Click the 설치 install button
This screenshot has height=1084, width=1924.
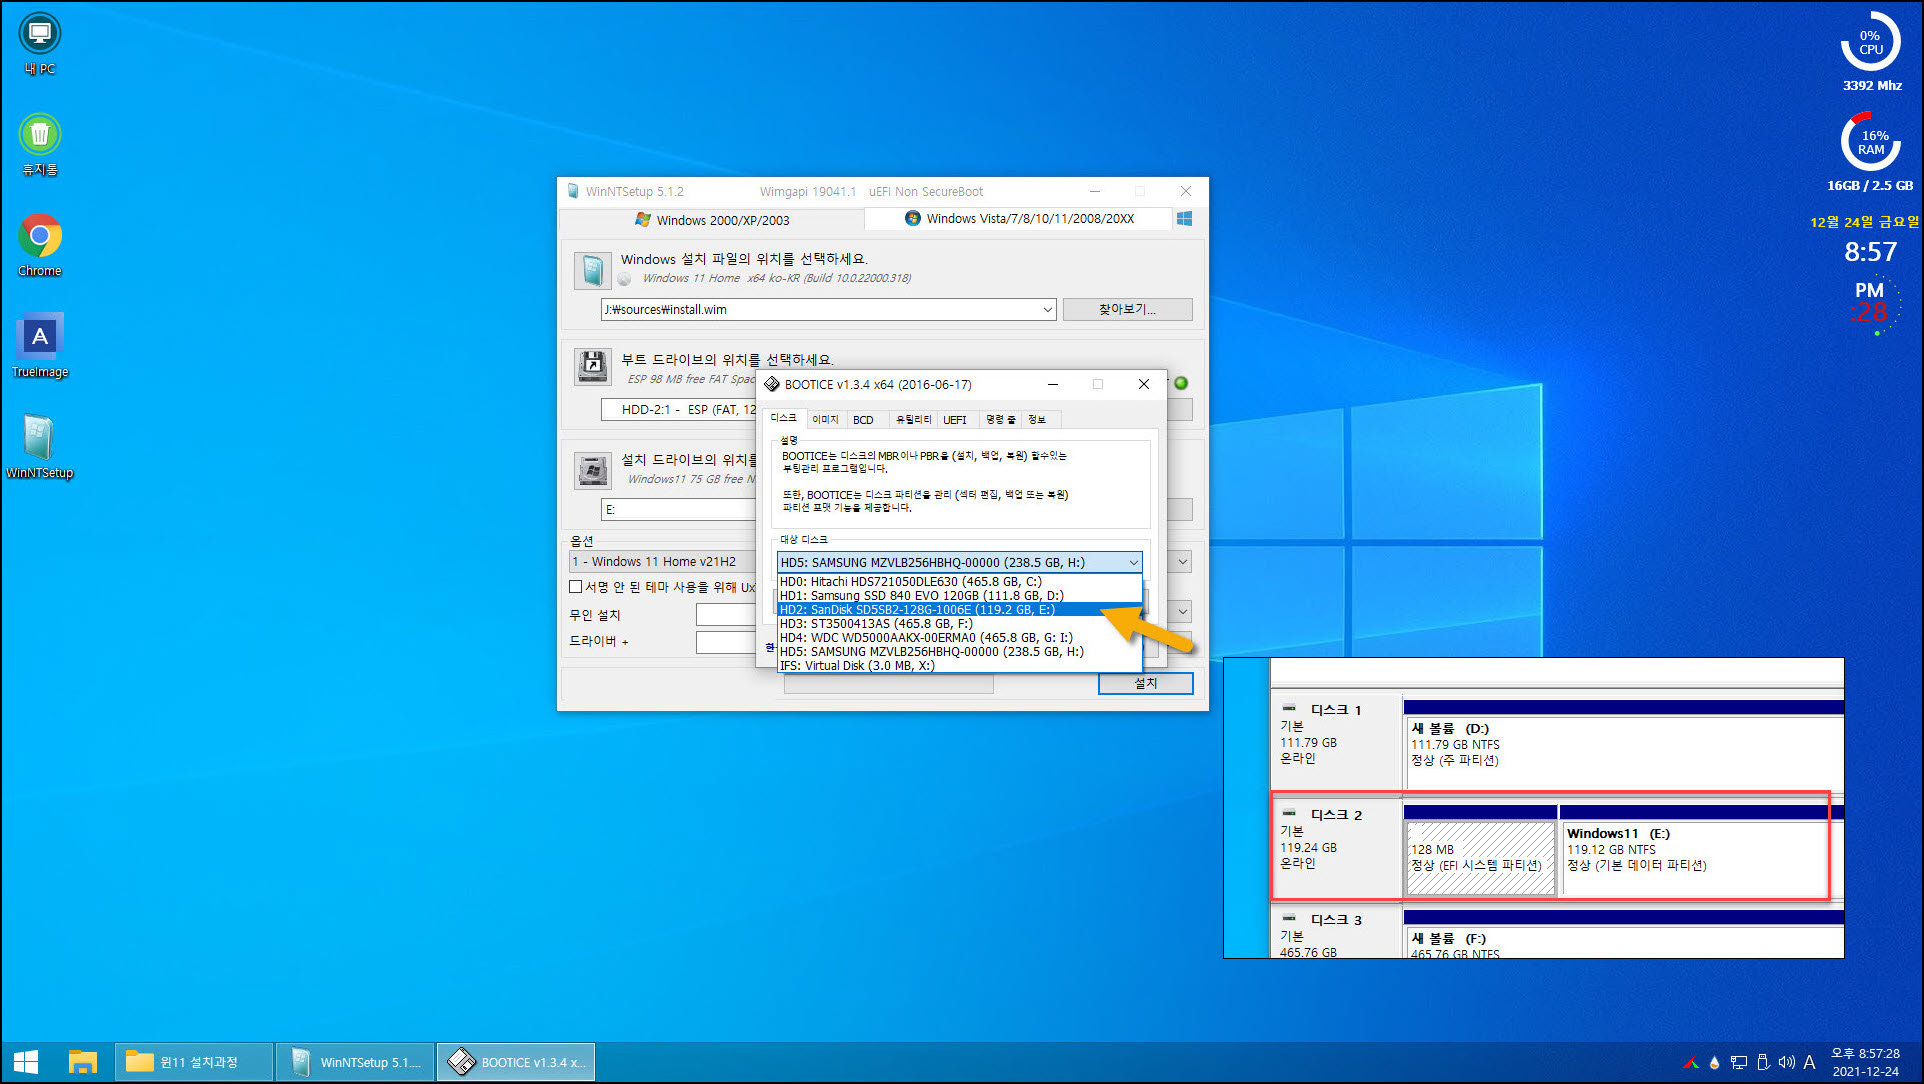pos(1145,683)
